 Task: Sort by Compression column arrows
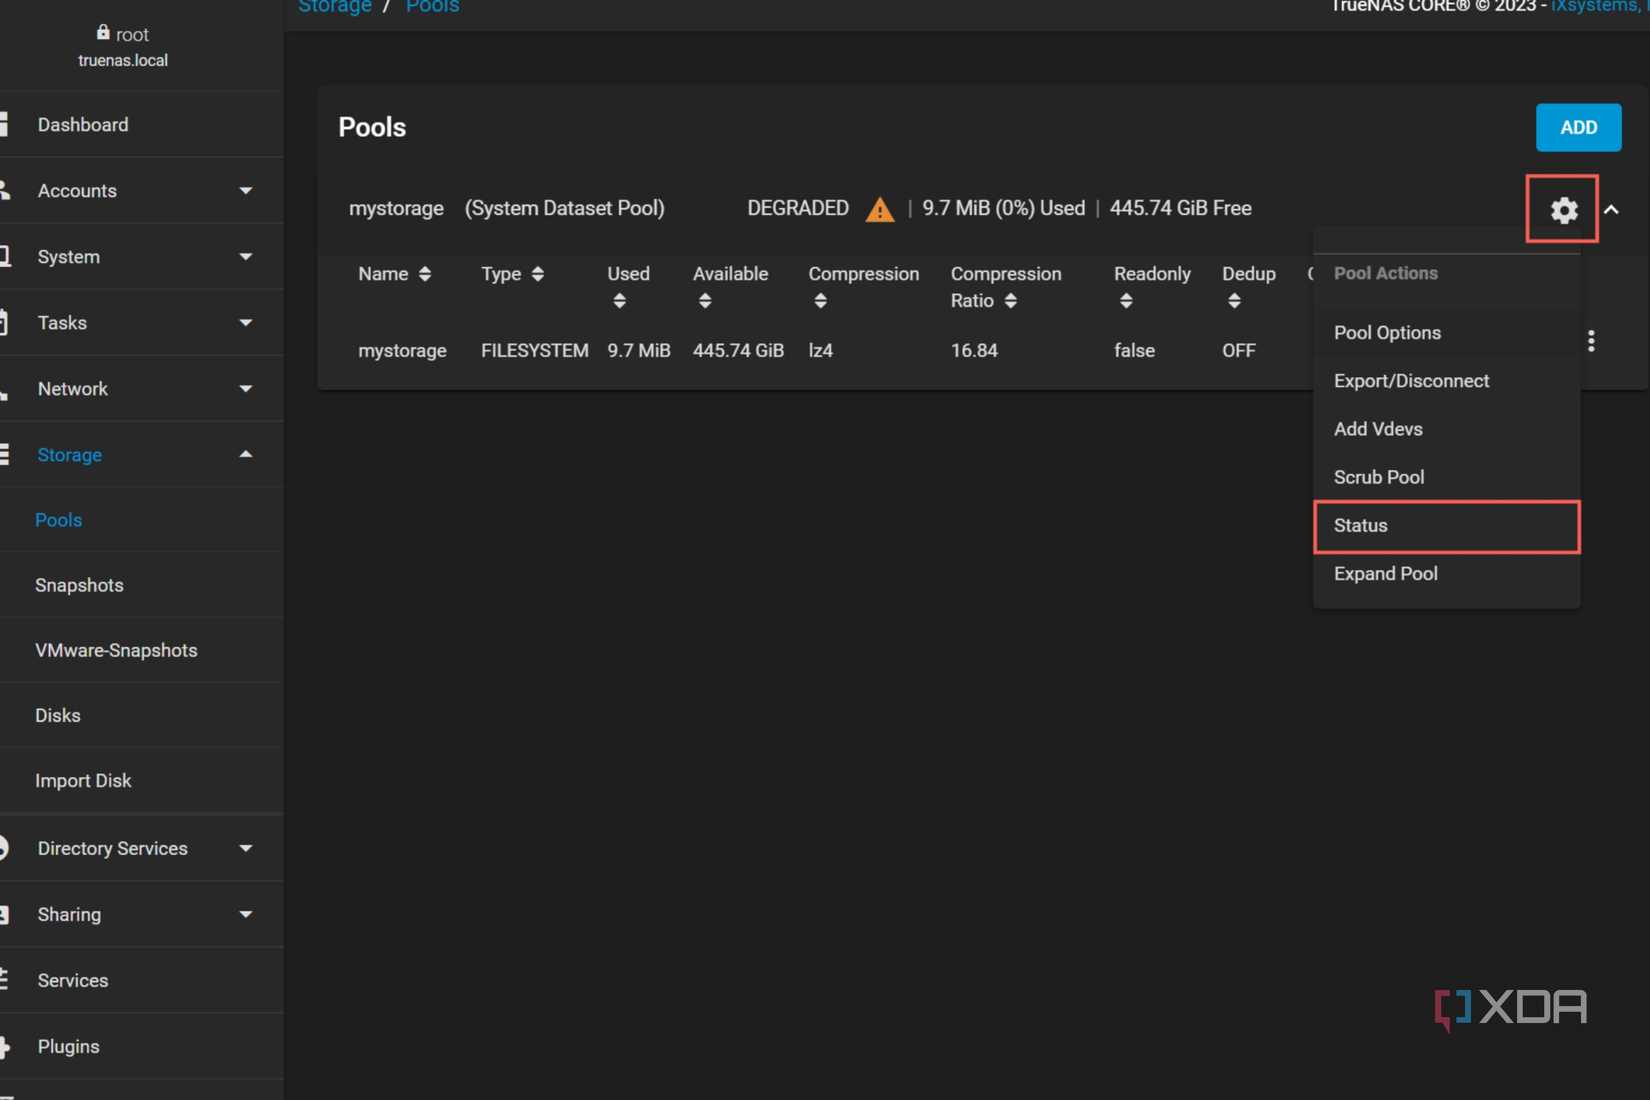pos(821,301)
